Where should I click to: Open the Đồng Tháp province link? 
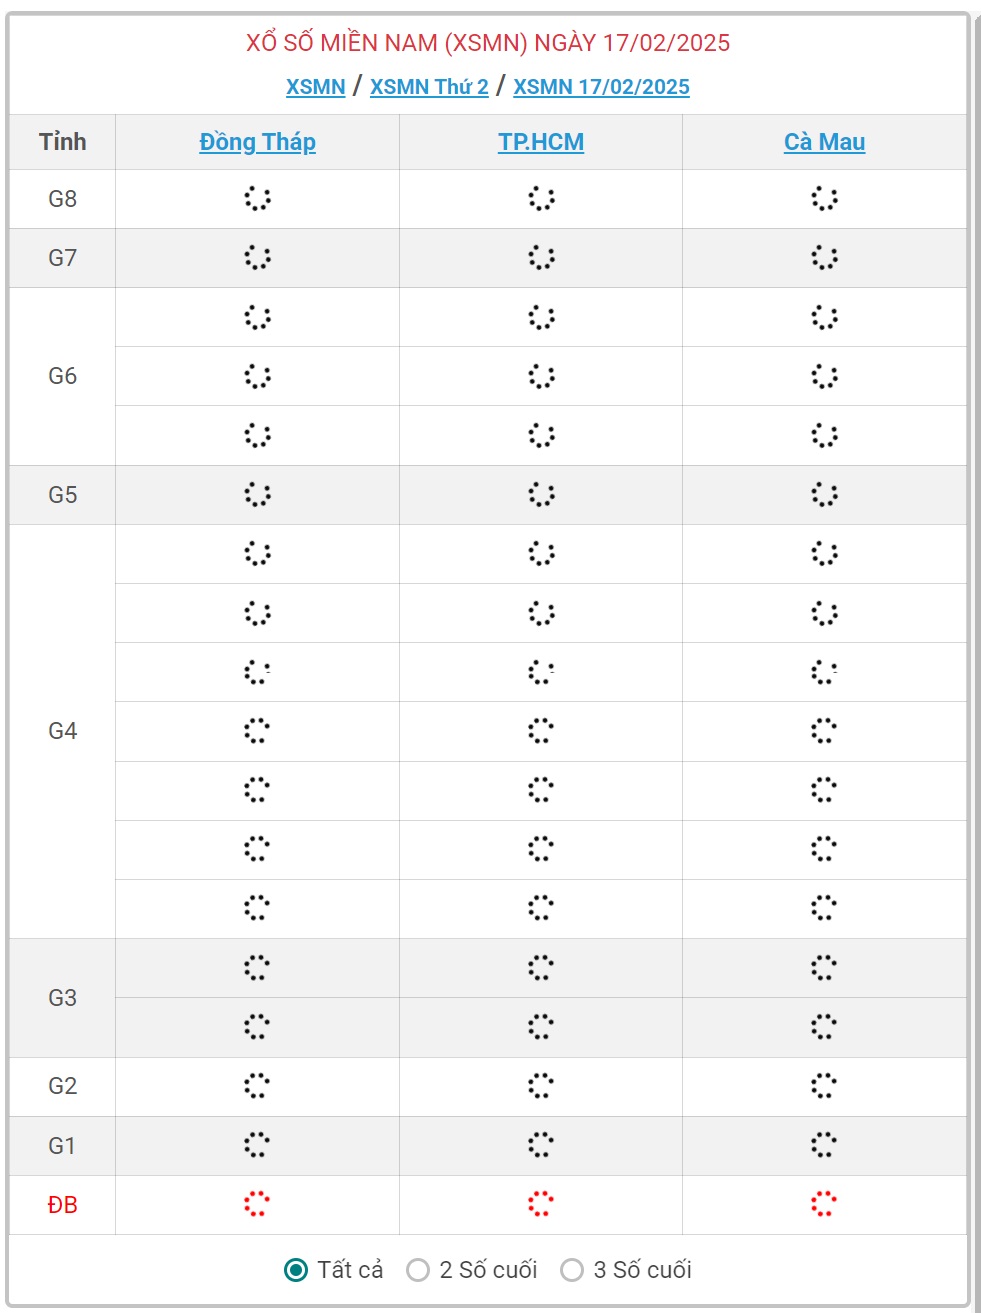click(257, 142)
